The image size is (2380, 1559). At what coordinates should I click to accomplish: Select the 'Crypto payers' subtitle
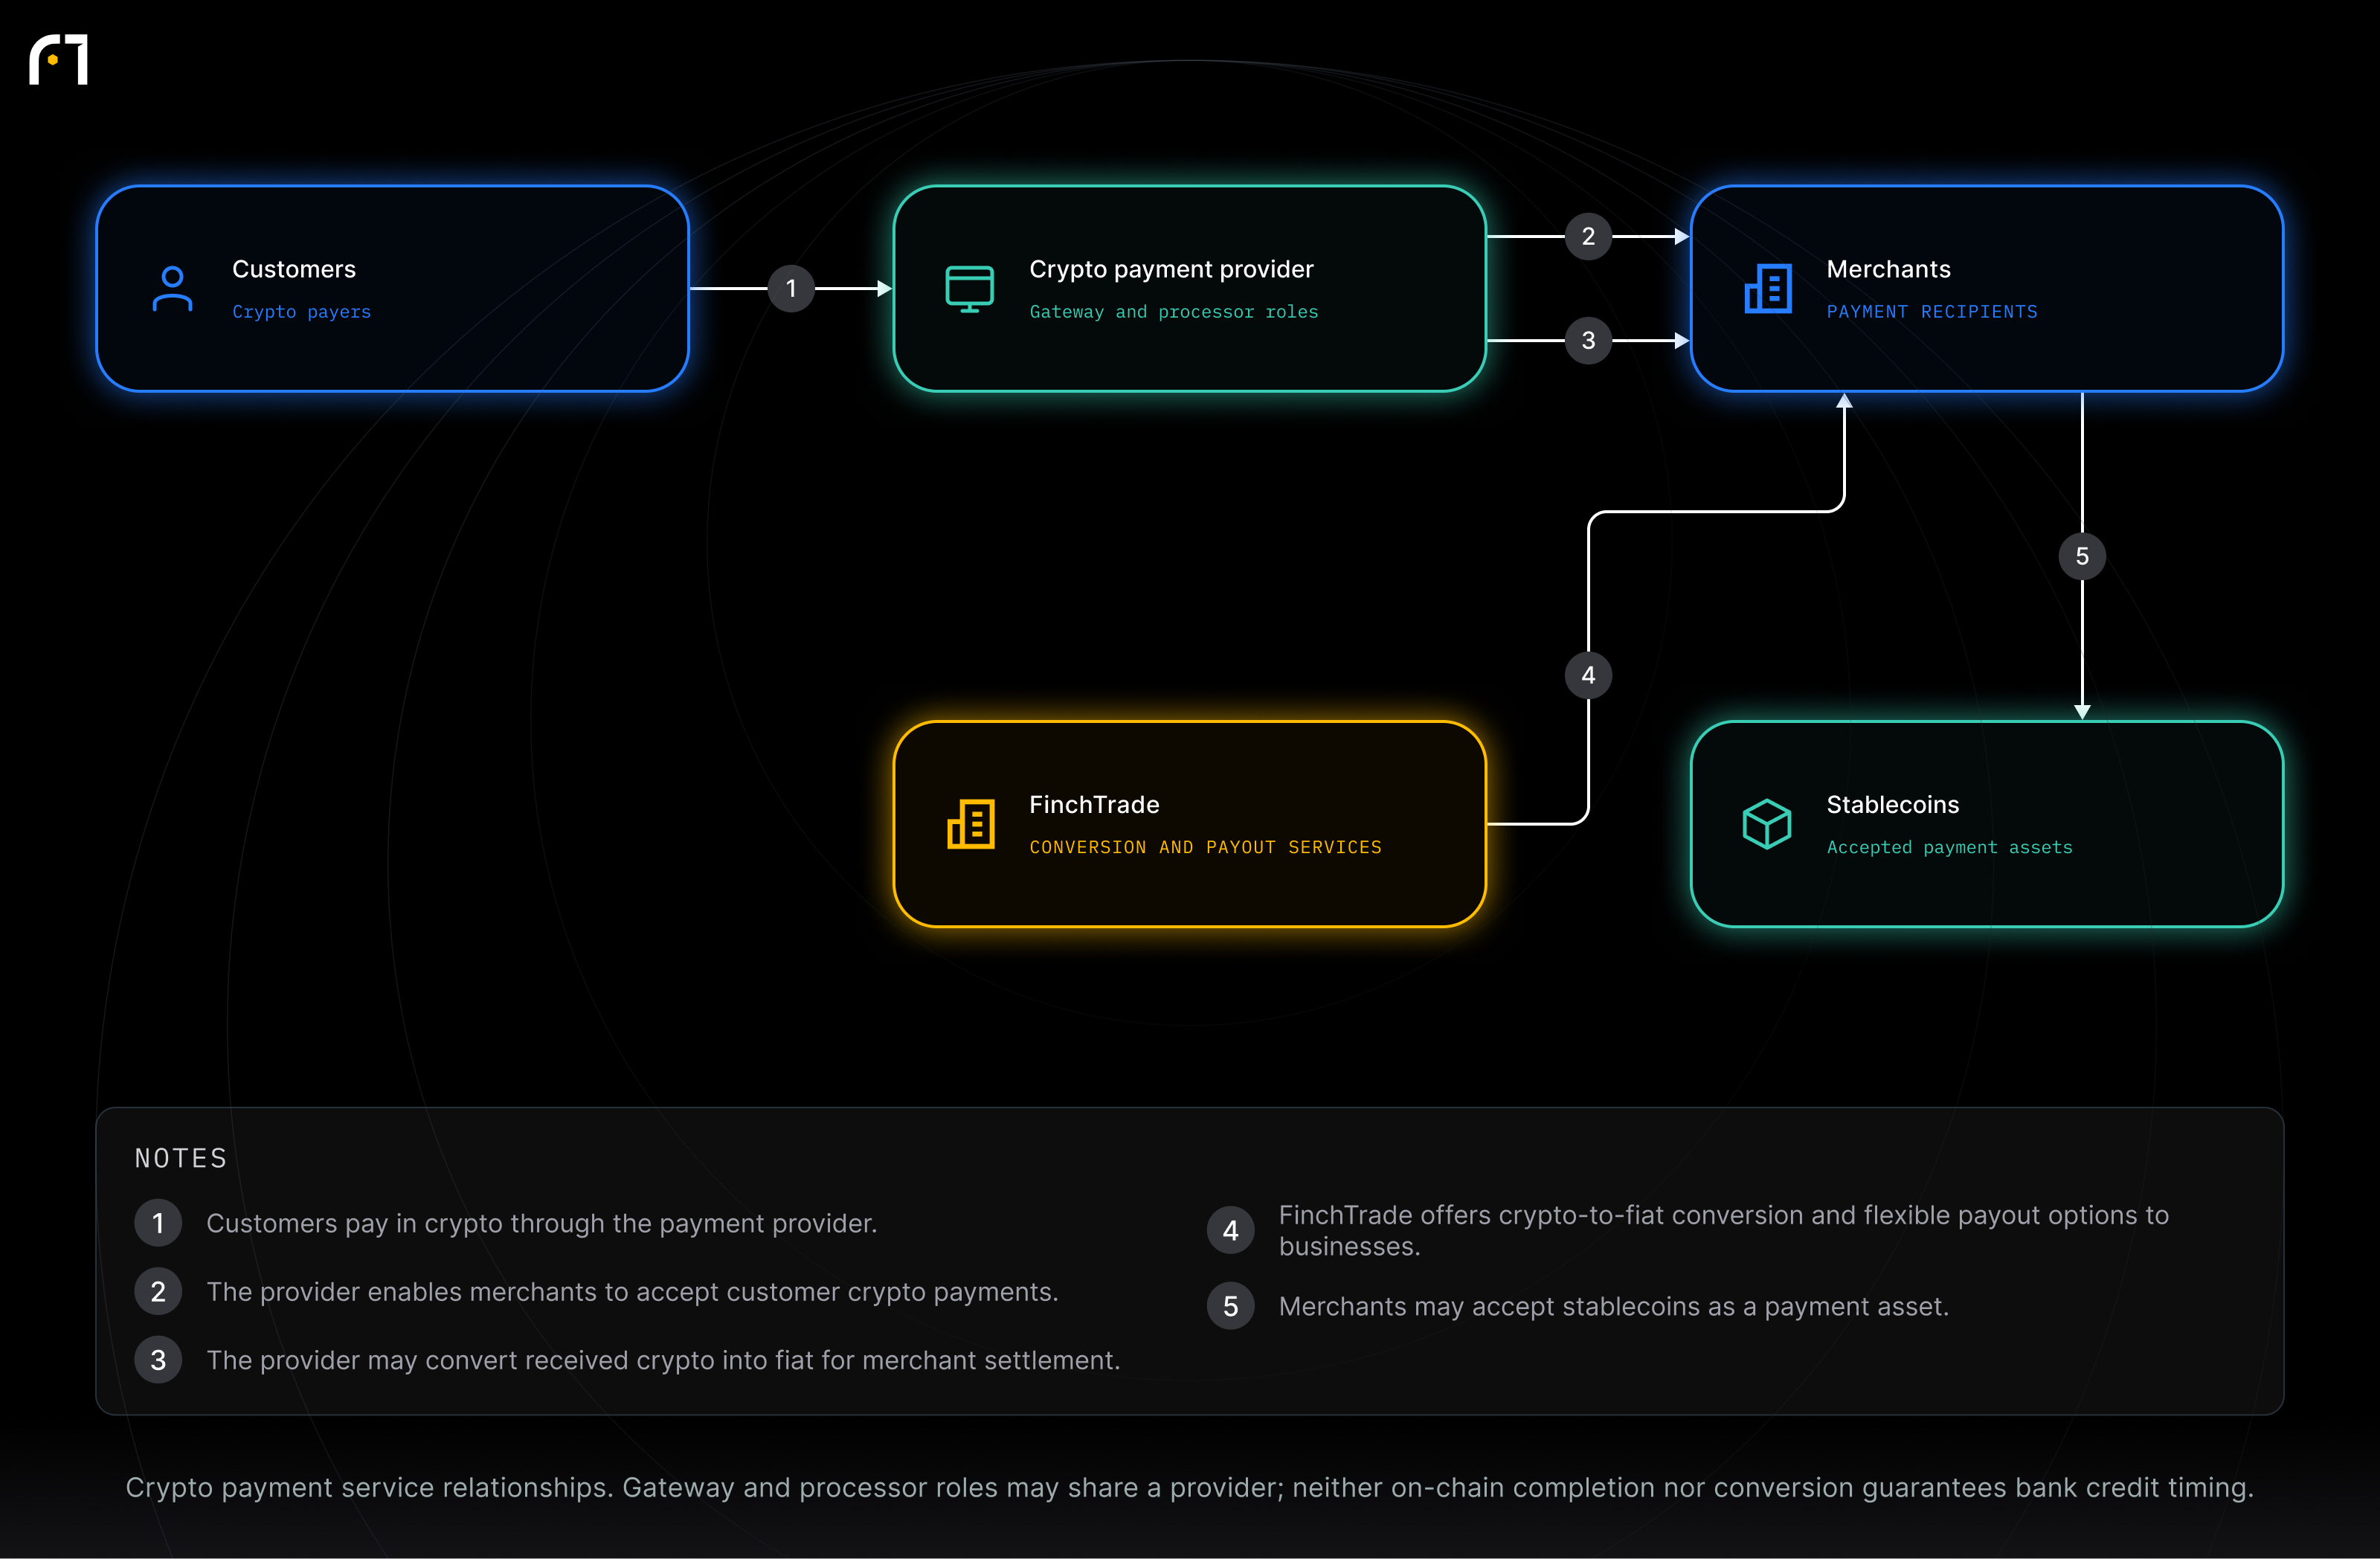pyautogui.click(x=301, y=312)
